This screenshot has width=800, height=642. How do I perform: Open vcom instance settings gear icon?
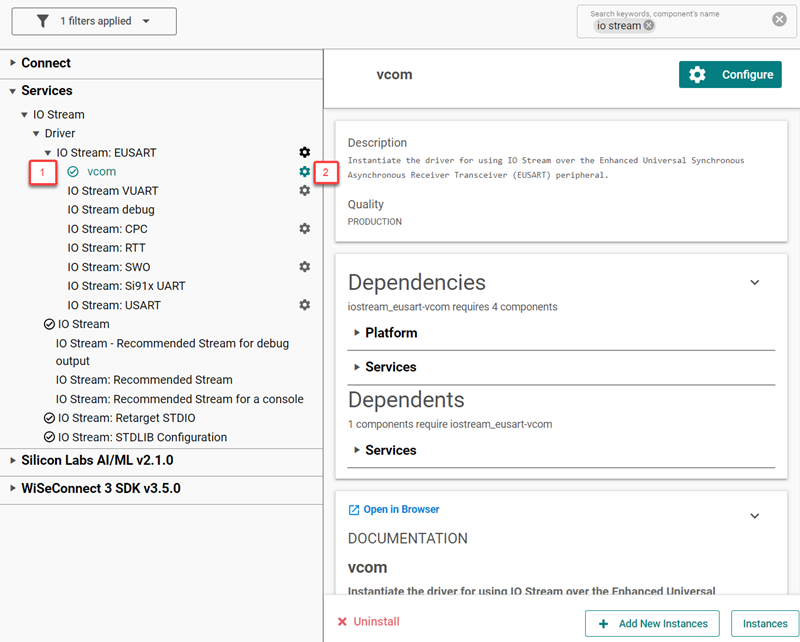point(305,172)
